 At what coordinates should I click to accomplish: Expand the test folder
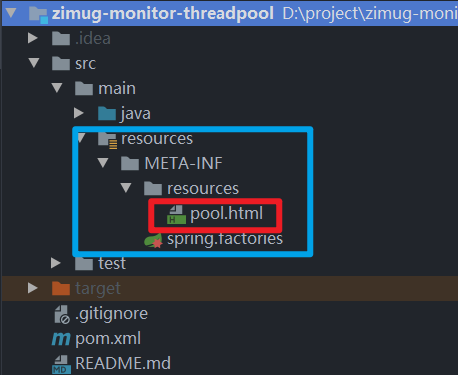(56, 263)
